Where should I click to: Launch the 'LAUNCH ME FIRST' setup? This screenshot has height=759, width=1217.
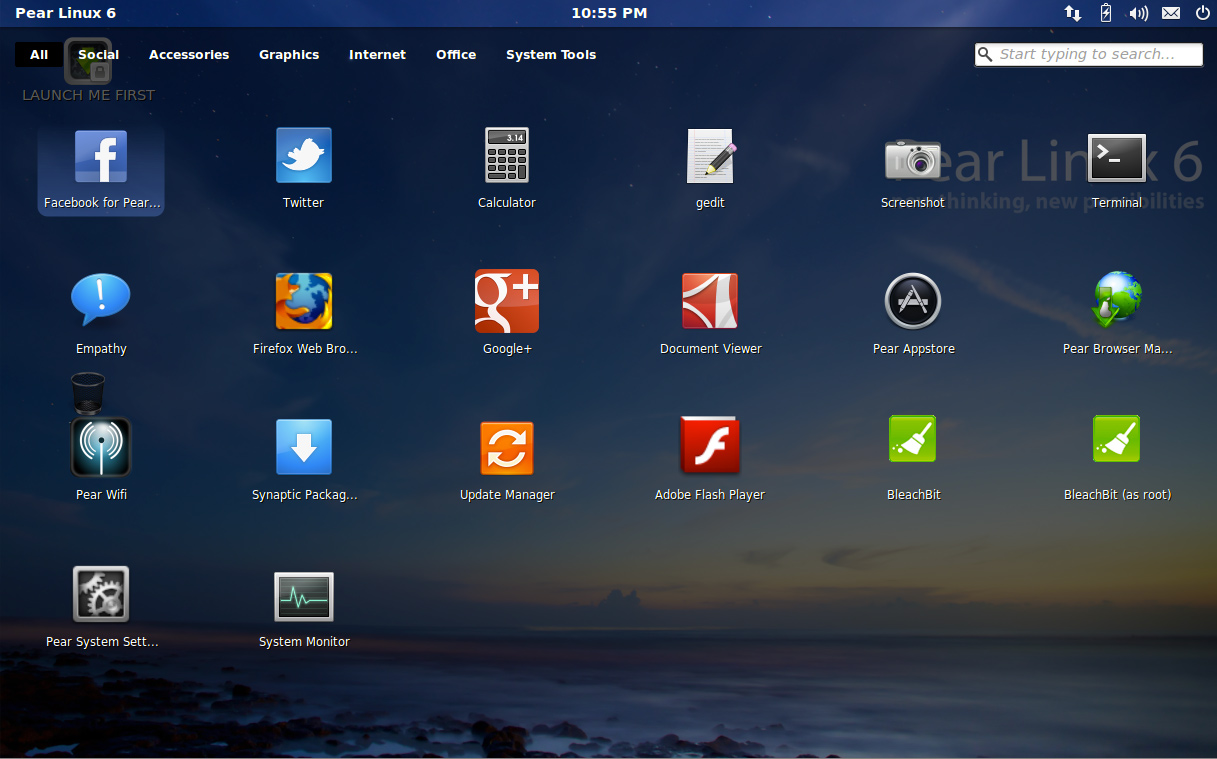(x=88, y=72)
